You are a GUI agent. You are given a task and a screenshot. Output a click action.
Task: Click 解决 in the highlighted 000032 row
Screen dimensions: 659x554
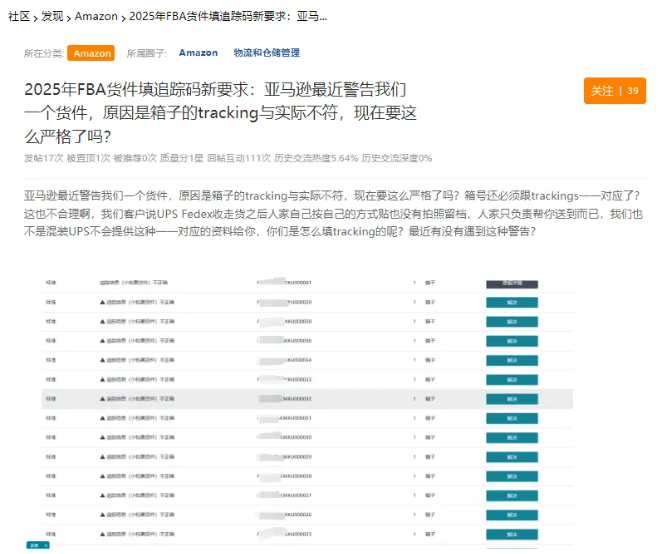pyautogui.click(x=512, y=399)
